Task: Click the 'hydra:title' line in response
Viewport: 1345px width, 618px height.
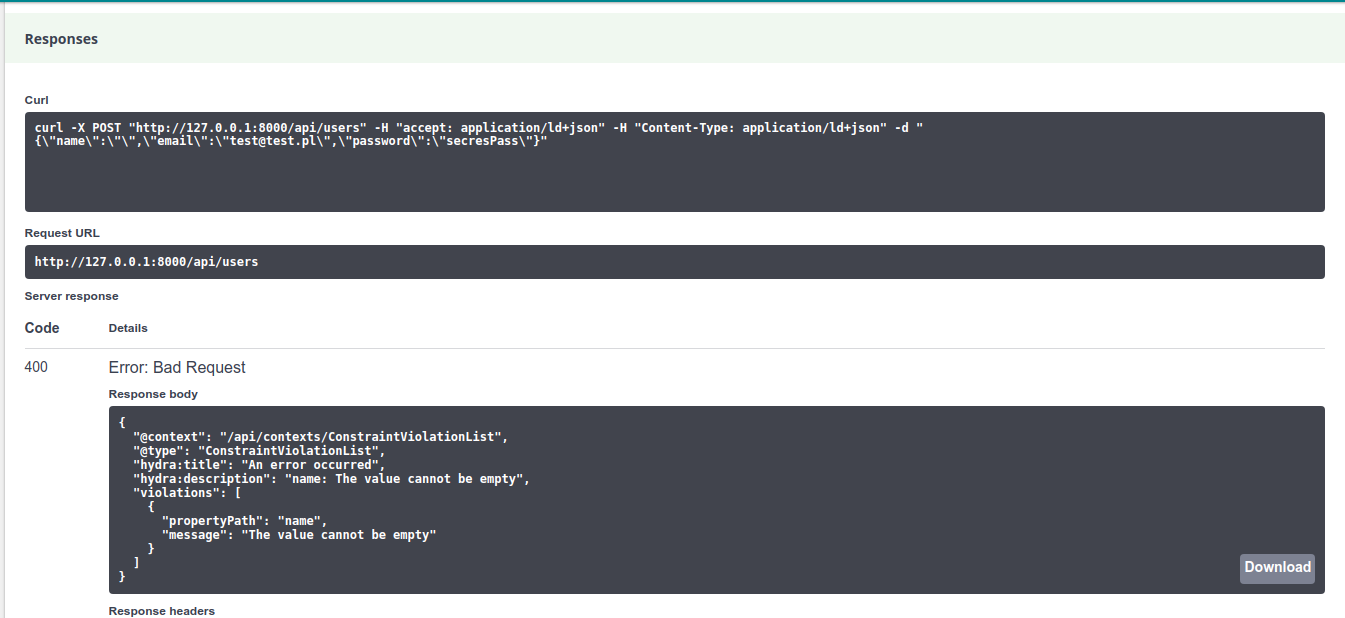Action: (x=259, y=465)
